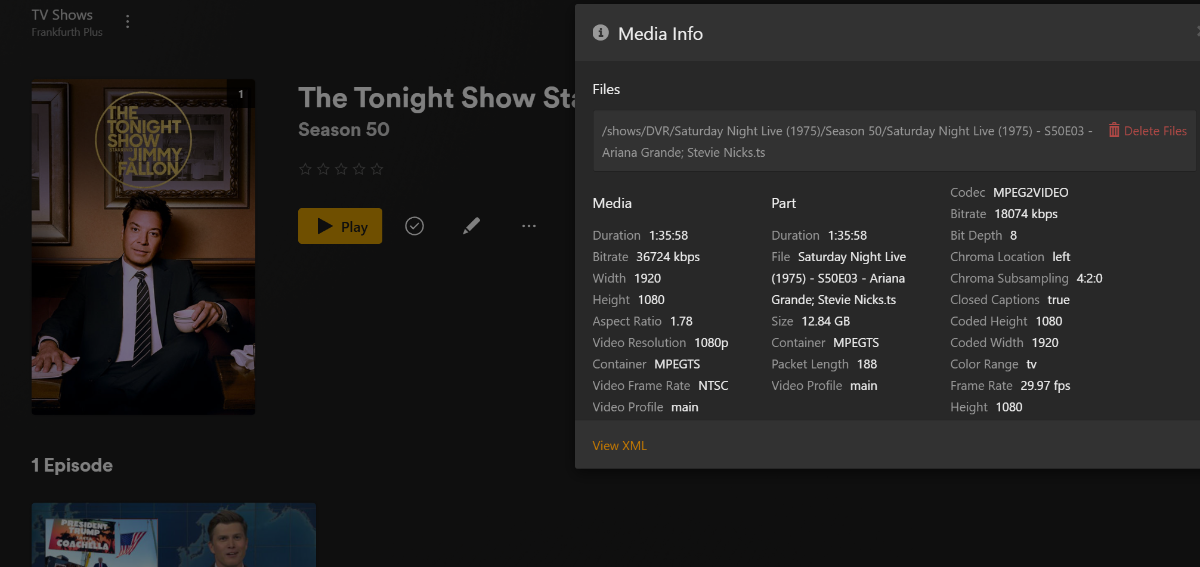Go to the TV Shows library heading

(62, 15)
